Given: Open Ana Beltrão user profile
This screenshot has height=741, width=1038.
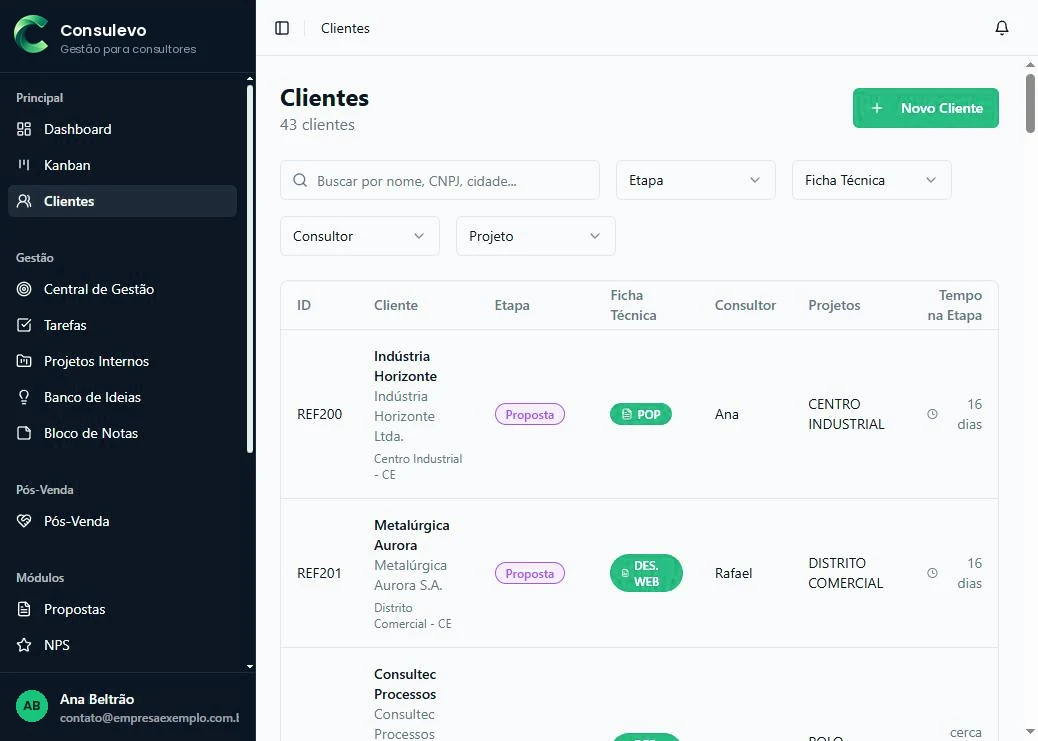Looking at the screenshot, I should click(127, 707).
